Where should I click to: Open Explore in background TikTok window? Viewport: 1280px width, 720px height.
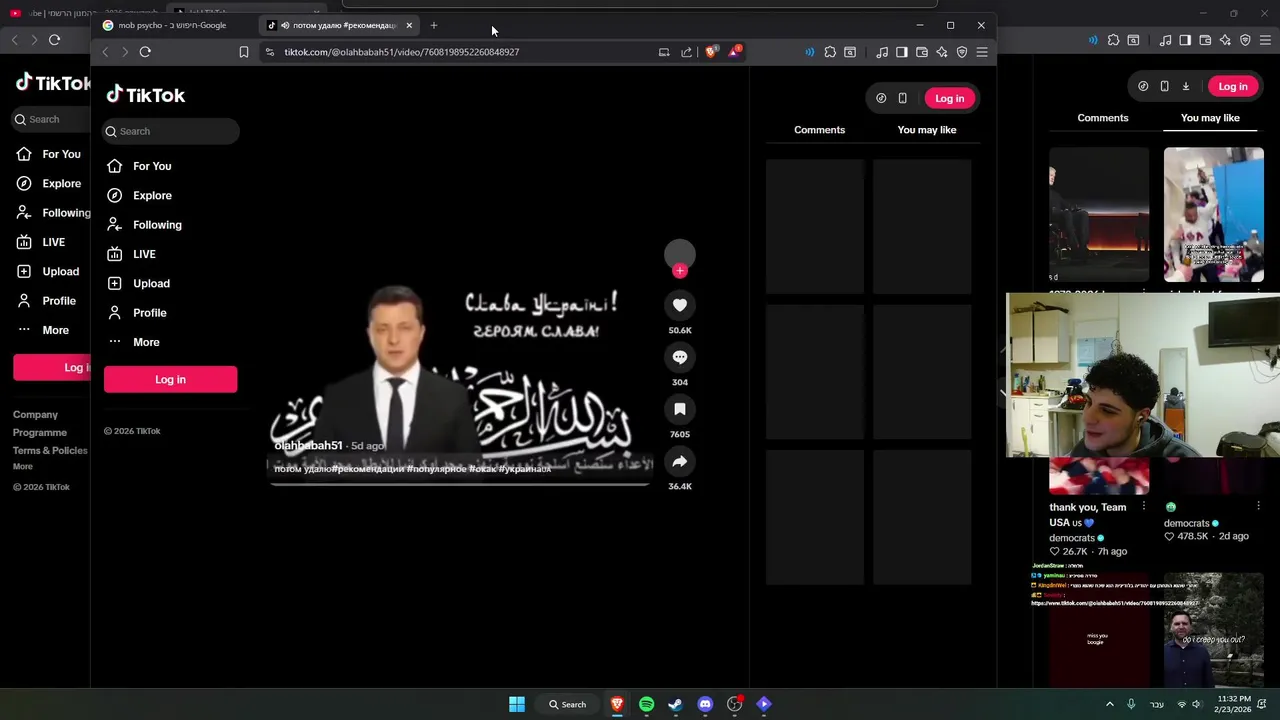[61, 183]
